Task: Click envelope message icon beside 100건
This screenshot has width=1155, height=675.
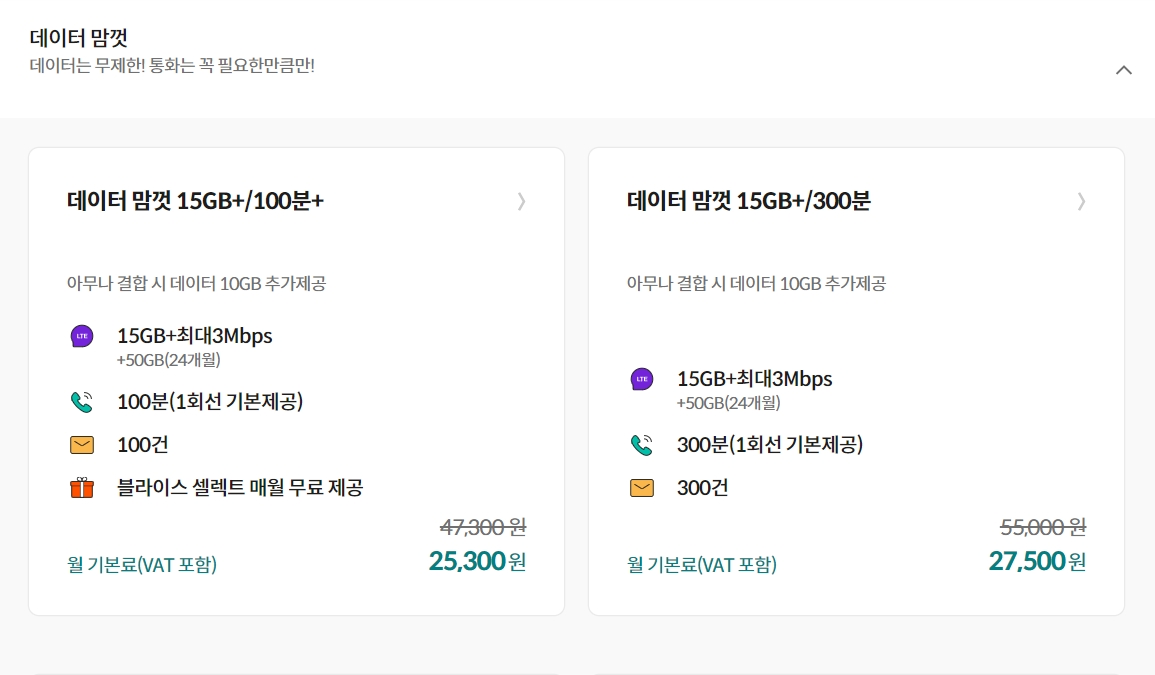Action: 82,445
